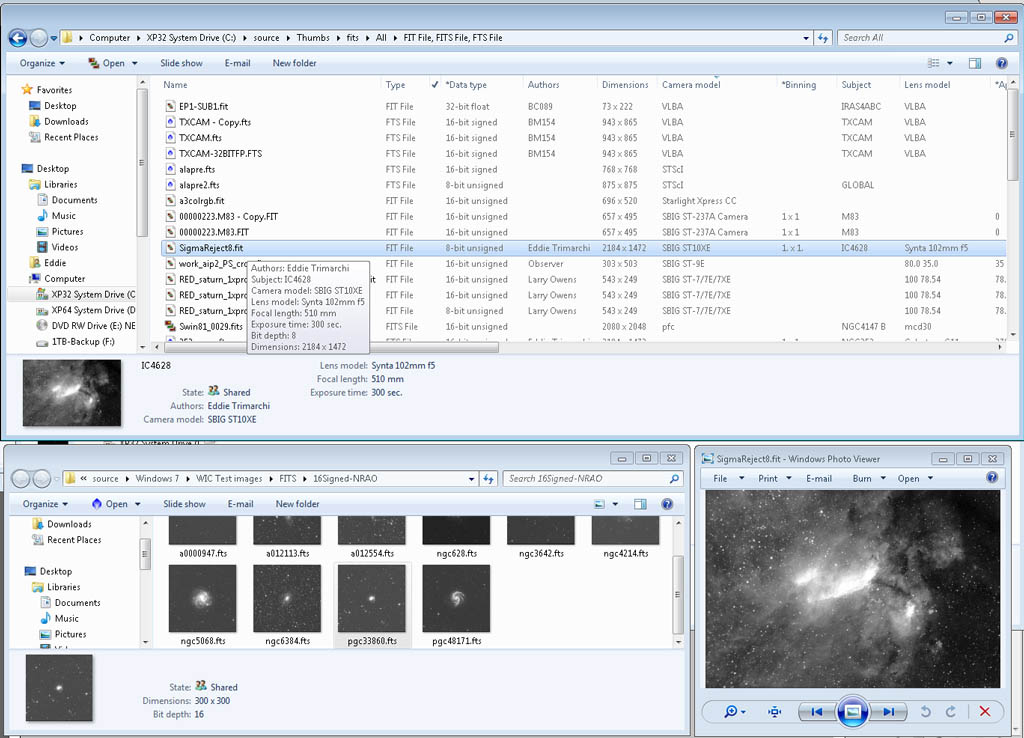Open Organize dropdown in top Explorer window
This screenshot has height=738, width=1024.
[x=43, y=63]
